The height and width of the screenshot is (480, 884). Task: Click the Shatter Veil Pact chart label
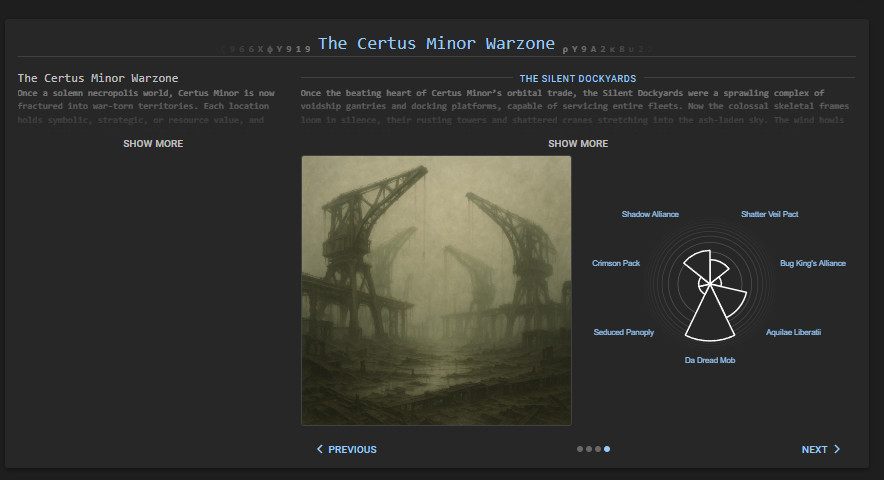(769, 214)
